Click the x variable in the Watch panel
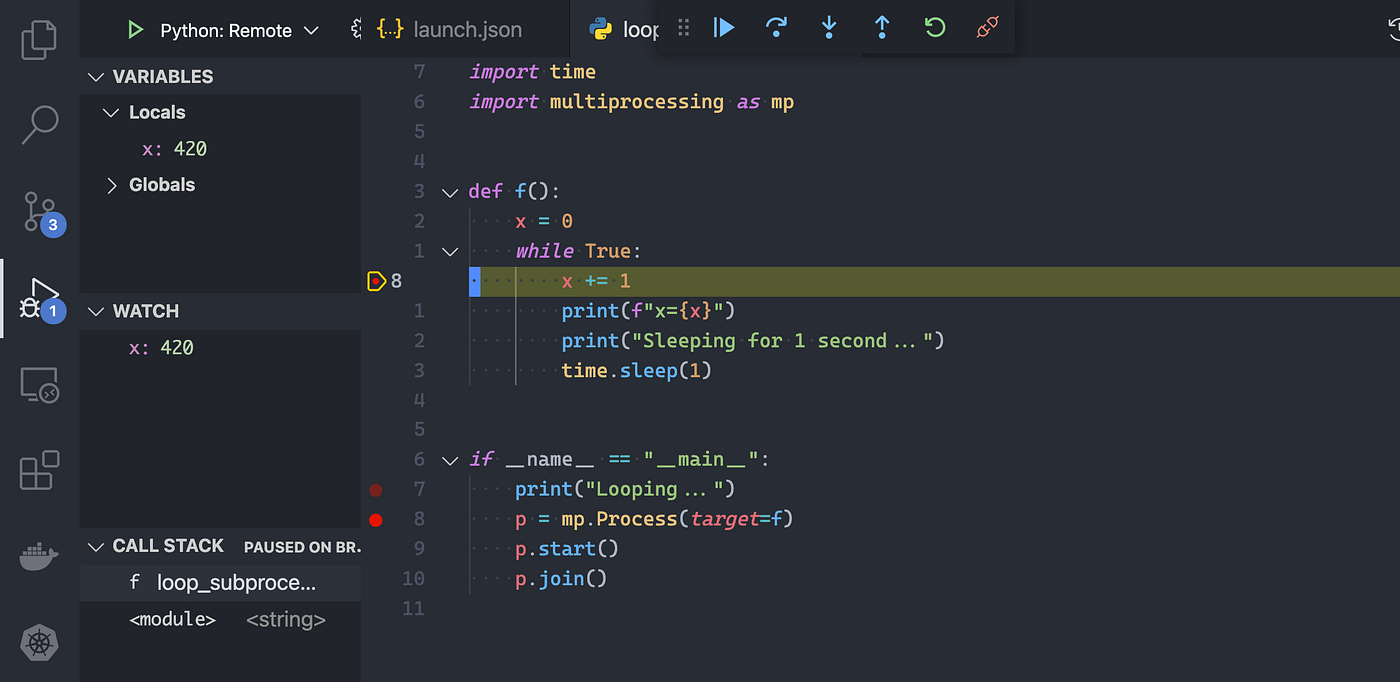This screenshot has width=1400, height=682. [162, 347]
